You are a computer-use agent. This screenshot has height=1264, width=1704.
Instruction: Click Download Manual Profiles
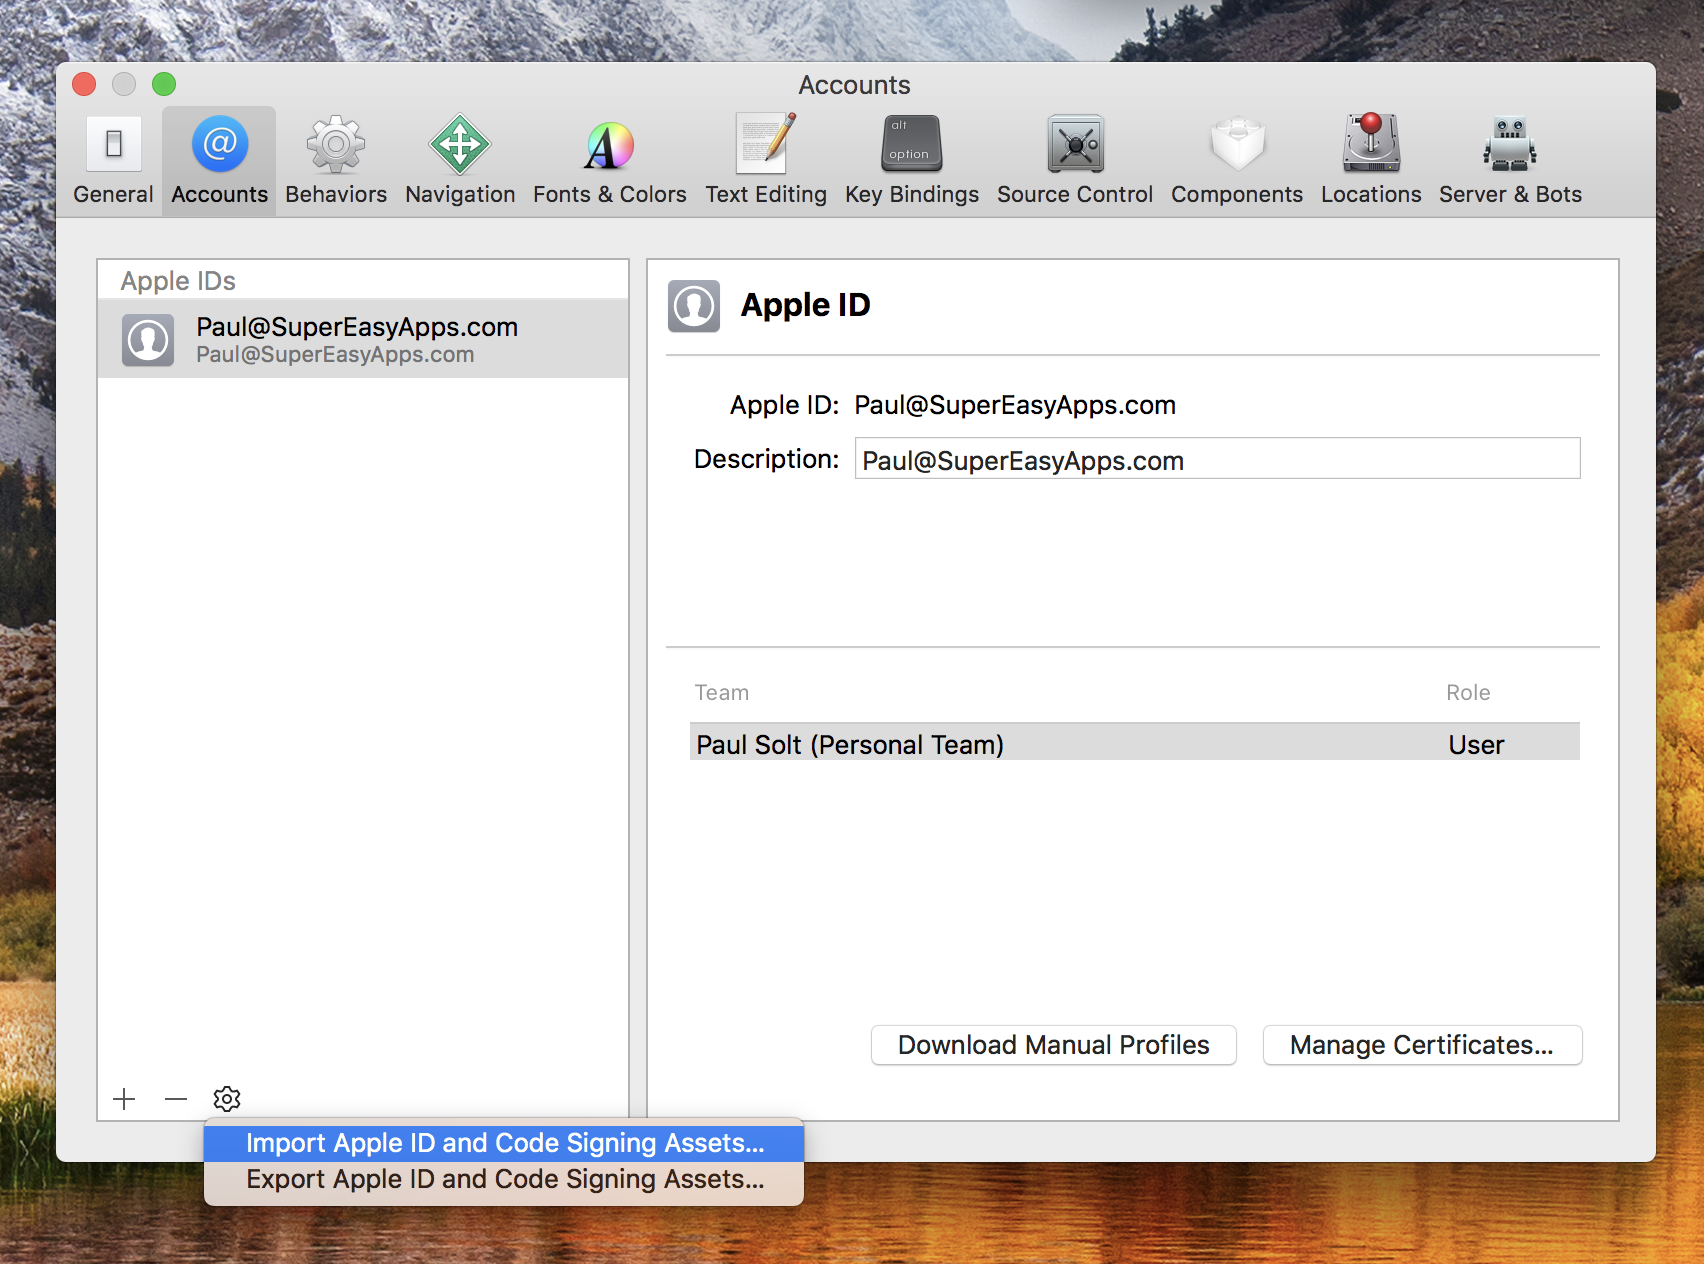1052,1044
